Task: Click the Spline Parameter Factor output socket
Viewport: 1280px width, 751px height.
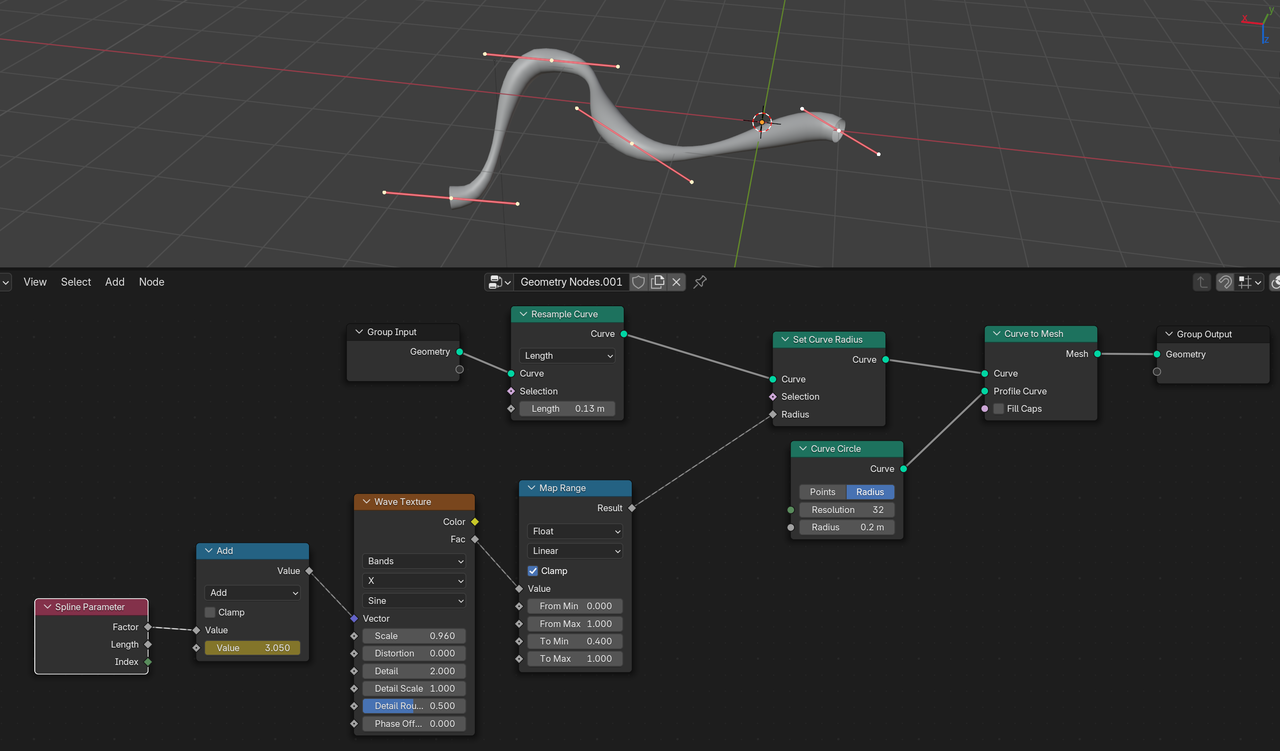Action: pyautogui.click(x=148, y=627)
